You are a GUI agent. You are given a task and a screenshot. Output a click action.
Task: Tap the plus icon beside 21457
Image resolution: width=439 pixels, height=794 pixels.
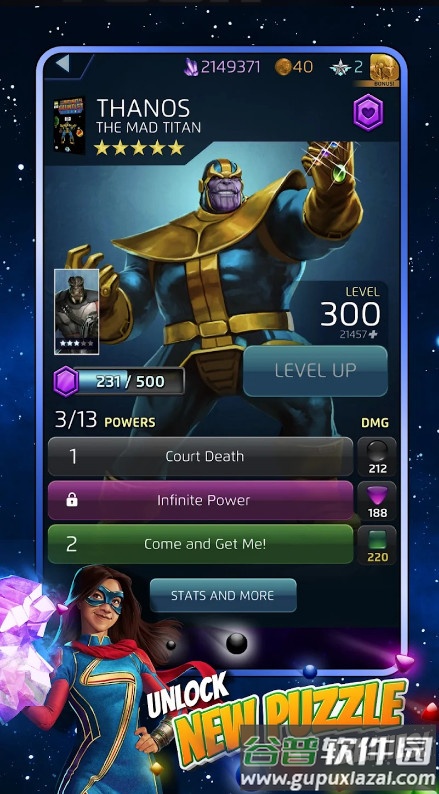tap(373, 335)
